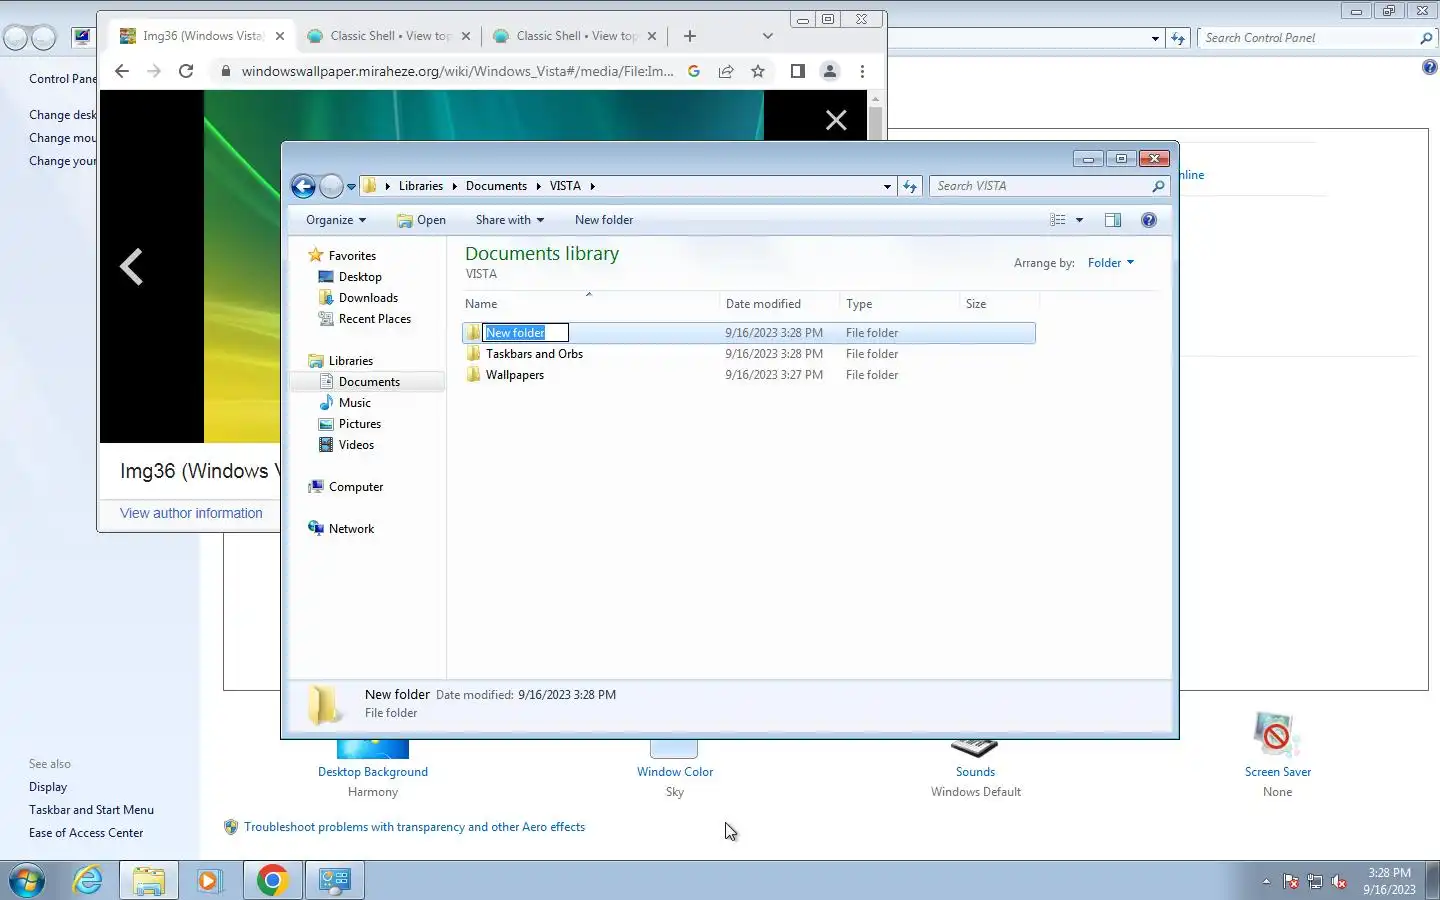Open the selected folder via toolbar
Viewport: 1440px width, 900px height.
[x=421, y=220]
